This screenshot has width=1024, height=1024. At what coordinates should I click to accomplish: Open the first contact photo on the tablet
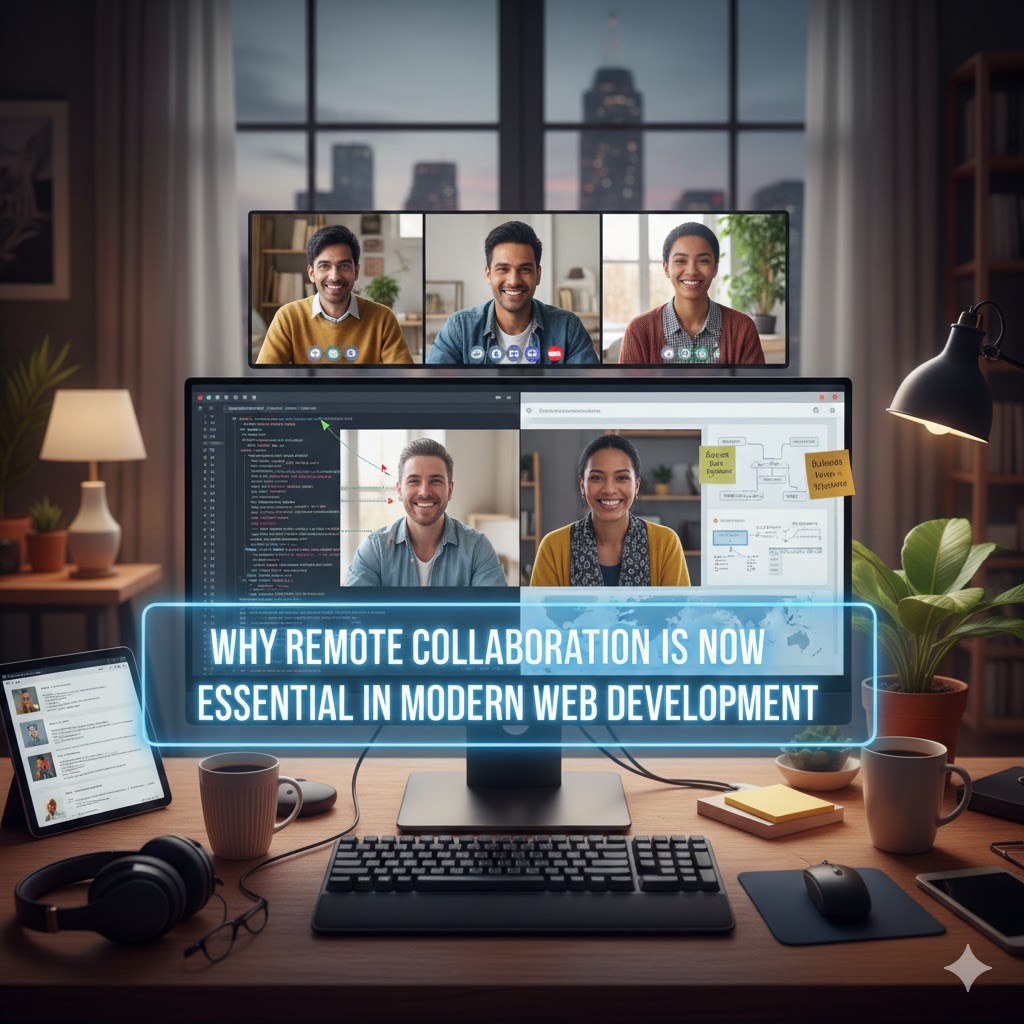coord(27,700)
